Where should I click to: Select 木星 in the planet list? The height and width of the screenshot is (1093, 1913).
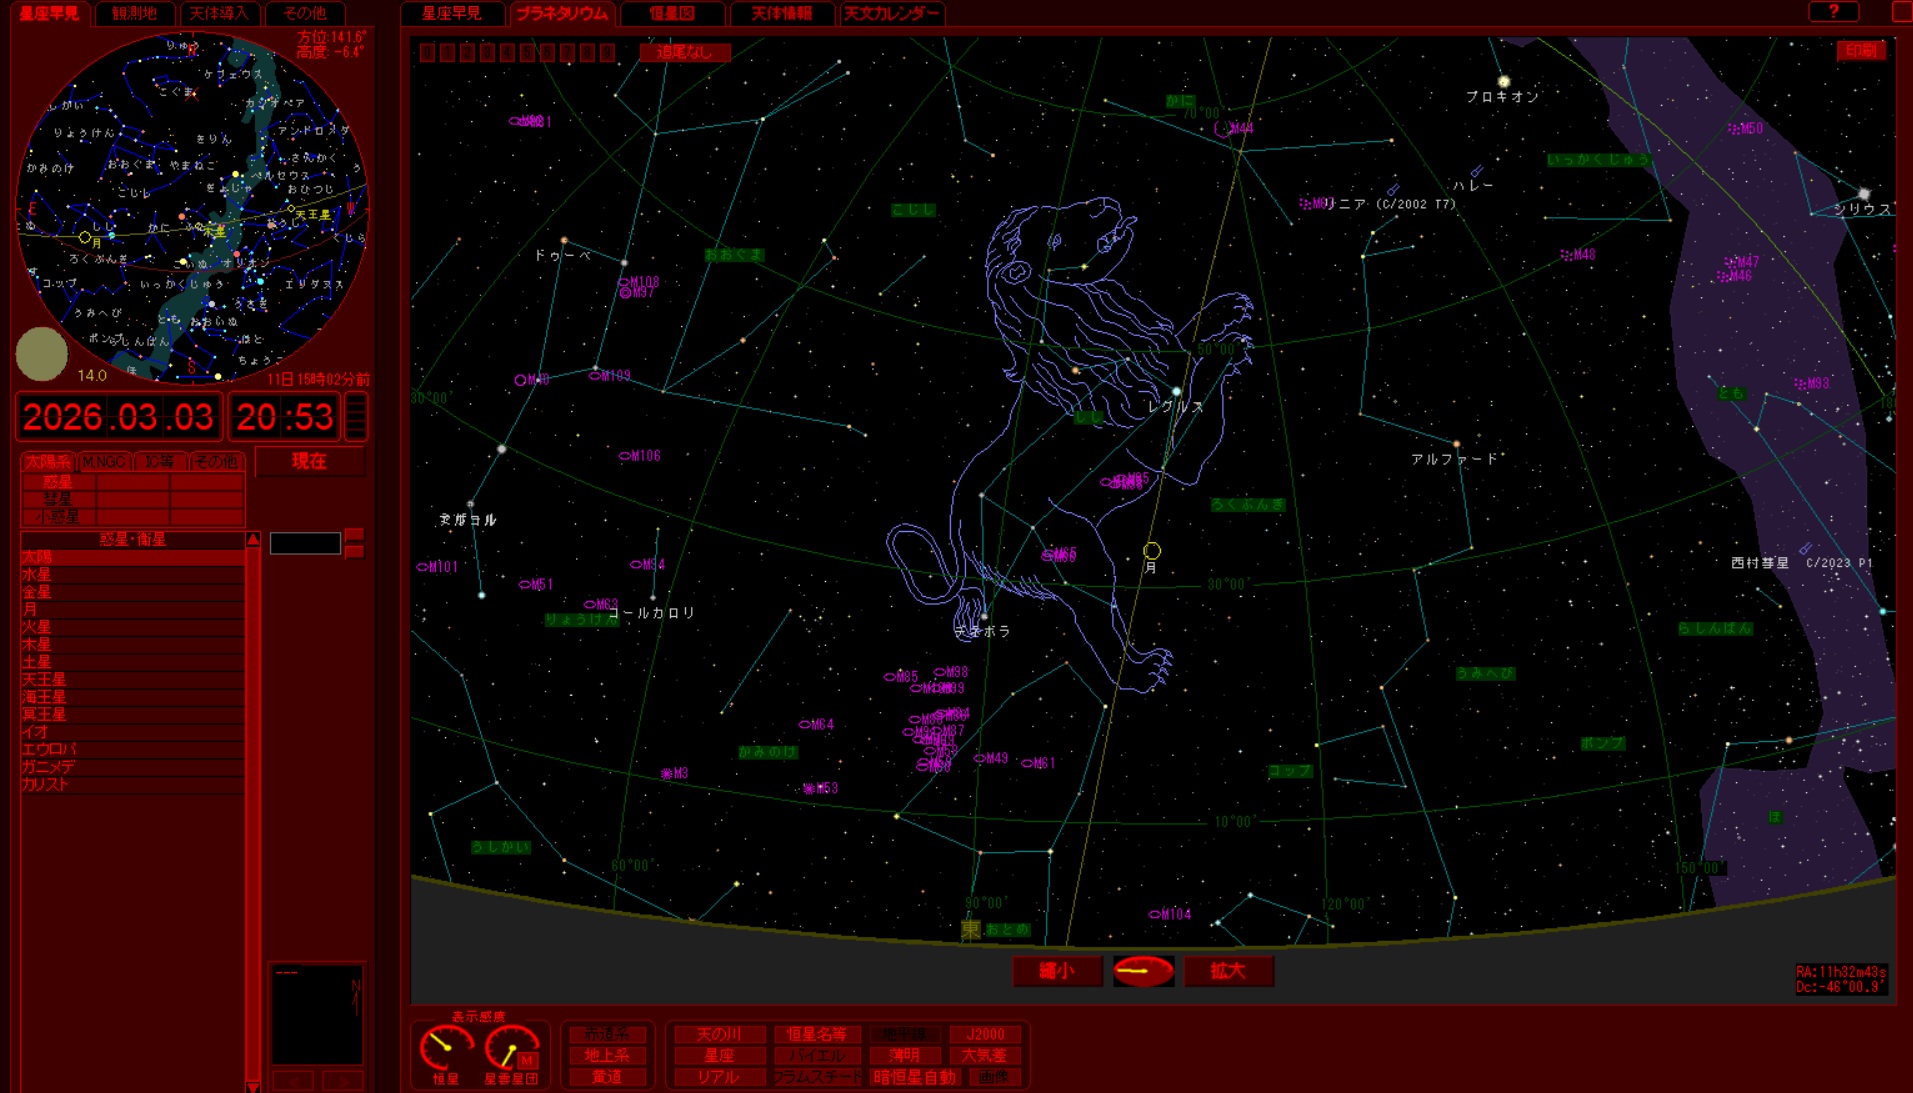(x=36, y=644)
